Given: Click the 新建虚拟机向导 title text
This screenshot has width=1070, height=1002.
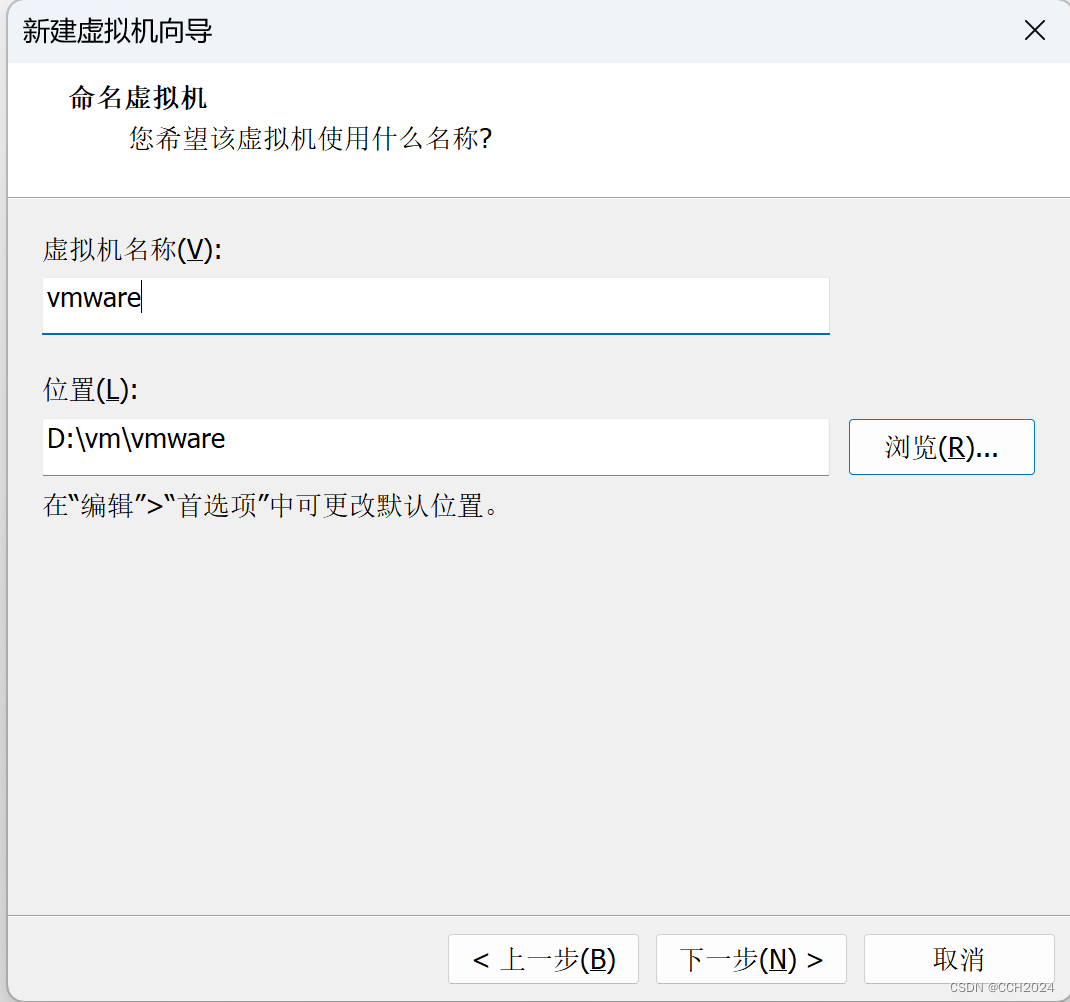Looking at the screenshot, I should pyautogui.click(x=117, y=31).
